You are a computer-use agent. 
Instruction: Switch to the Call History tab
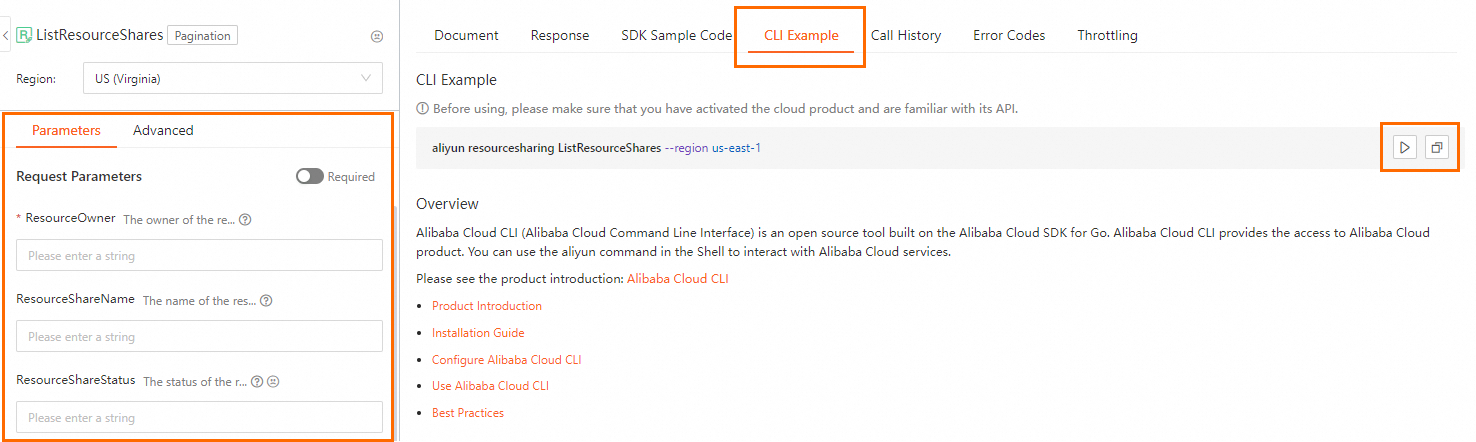point(905,35)
